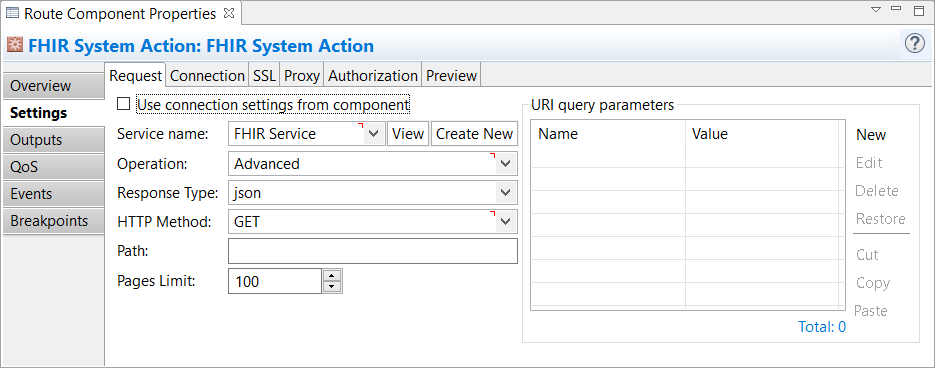Close the Route Component Properties tab

coord(230,13)
